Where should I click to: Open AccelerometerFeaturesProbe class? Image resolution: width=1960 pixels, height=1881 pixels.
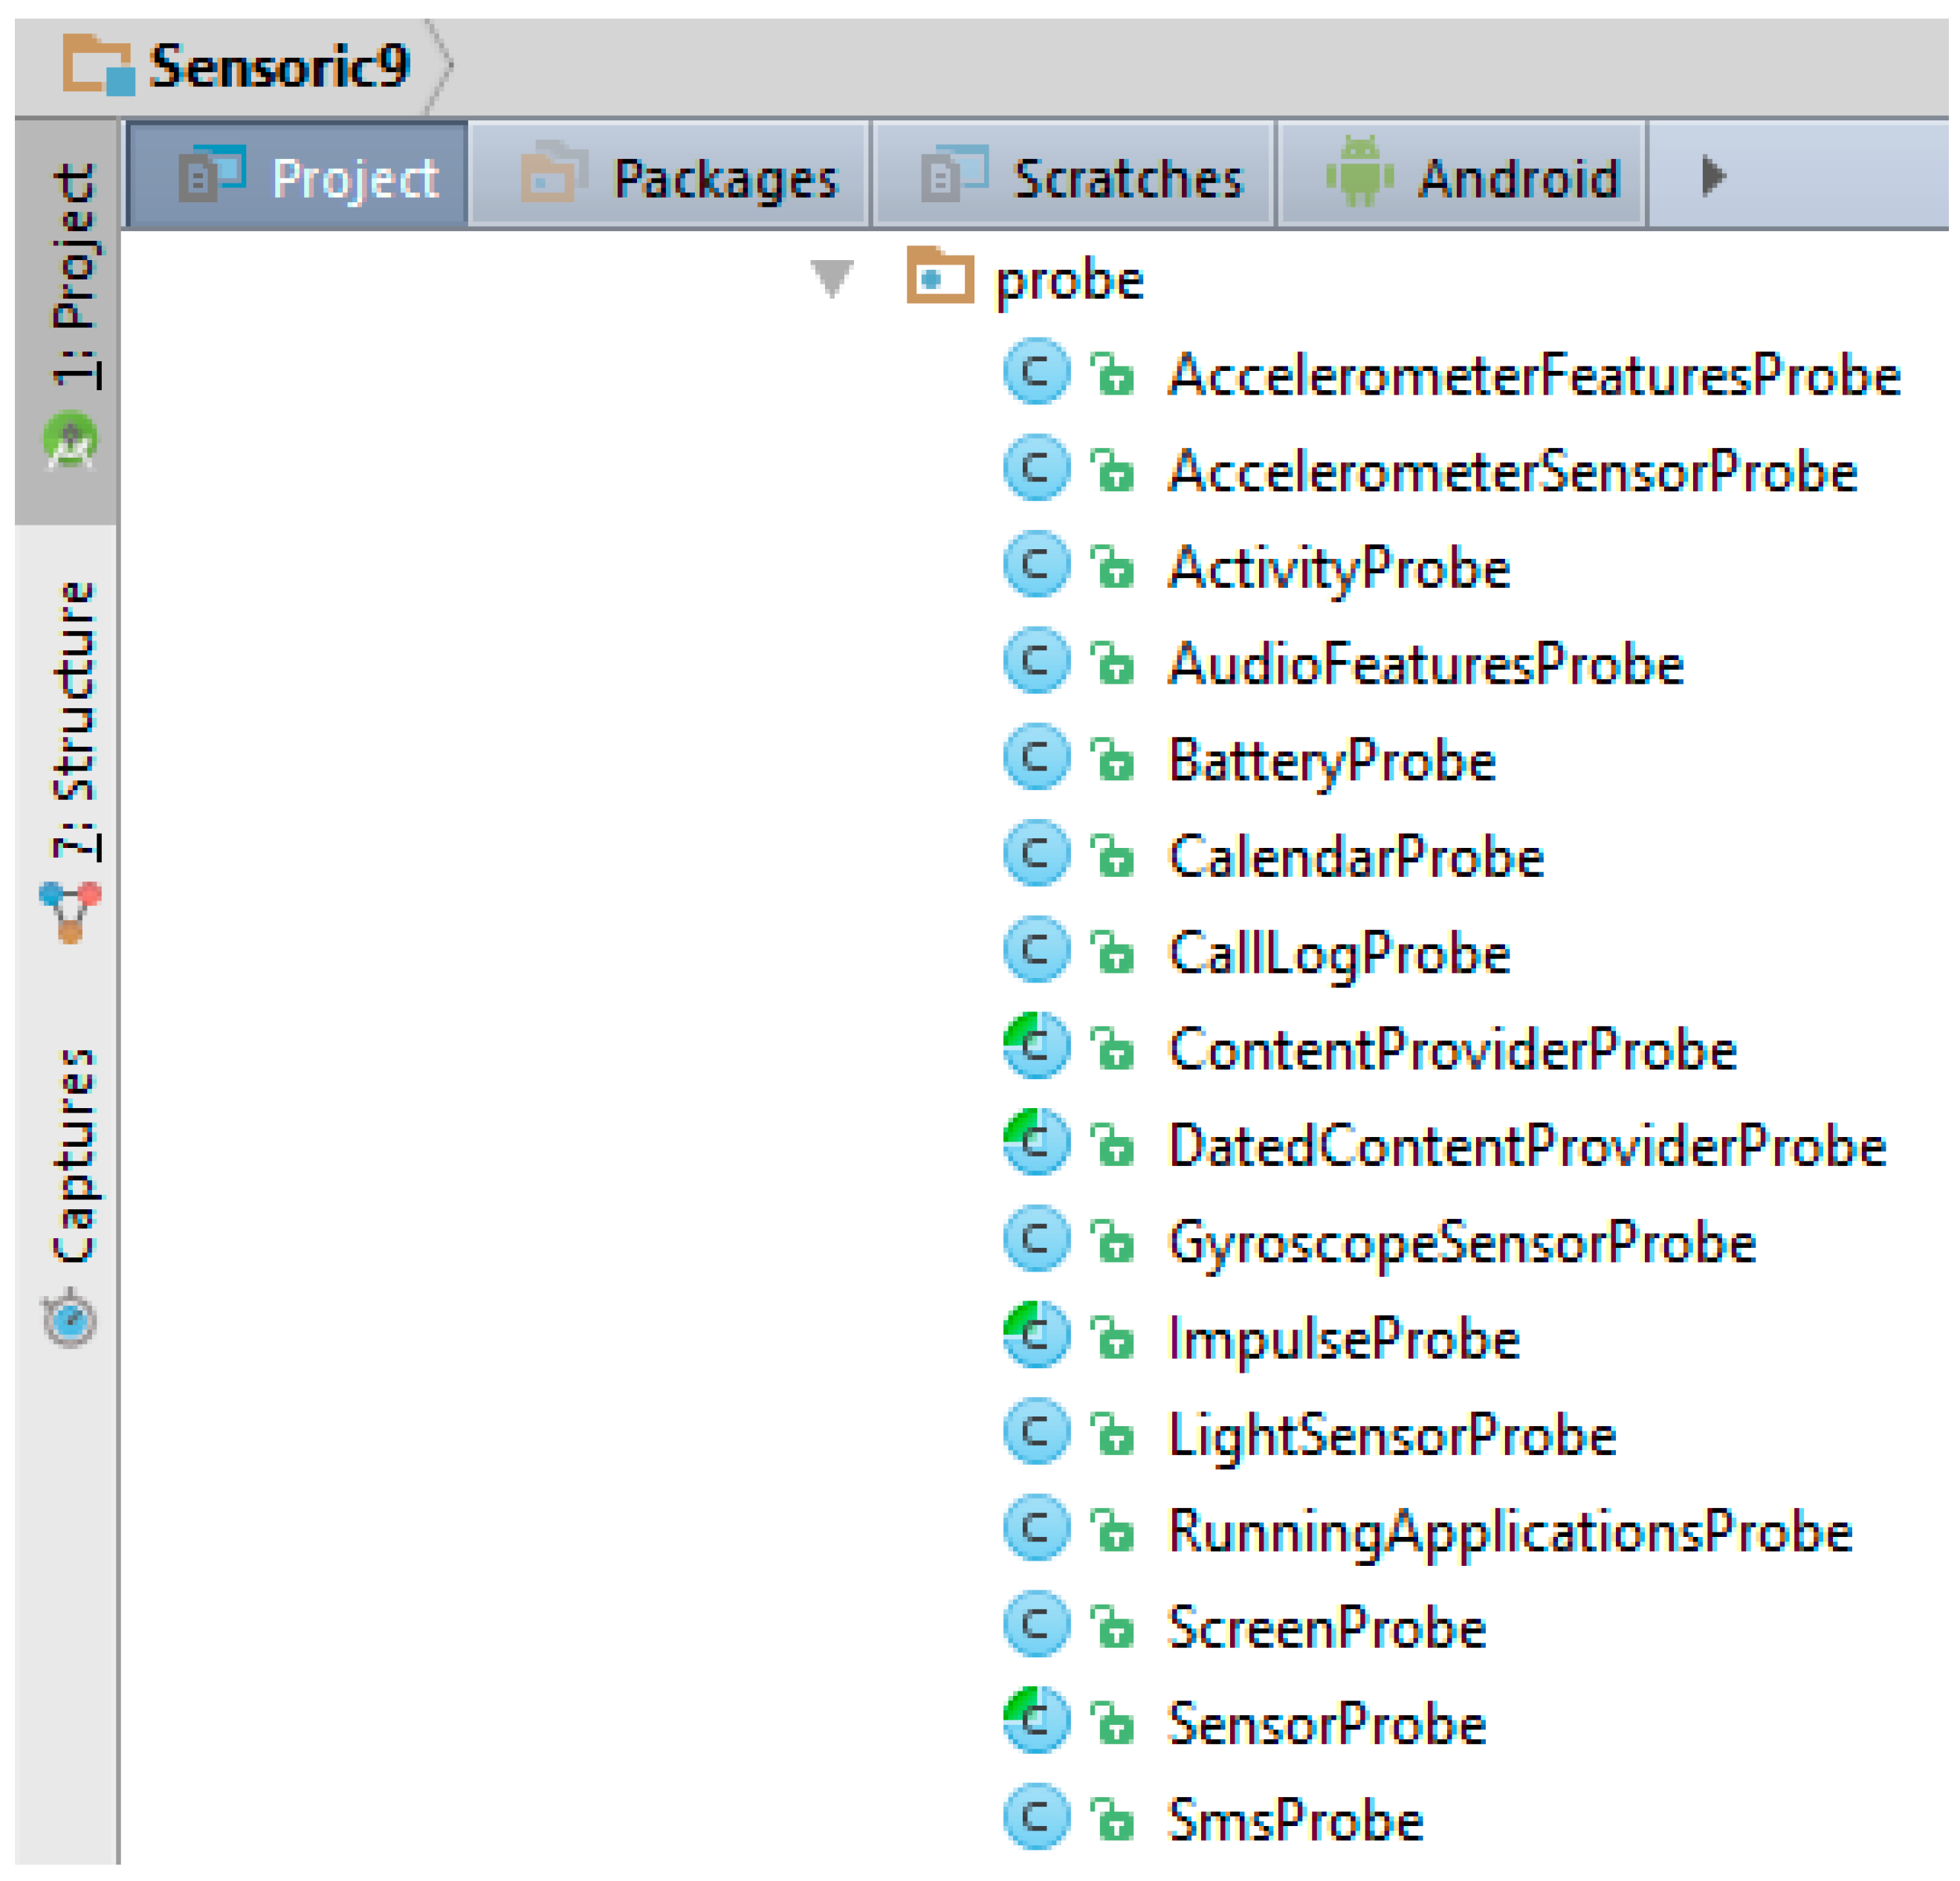(x=1534, y=376)
